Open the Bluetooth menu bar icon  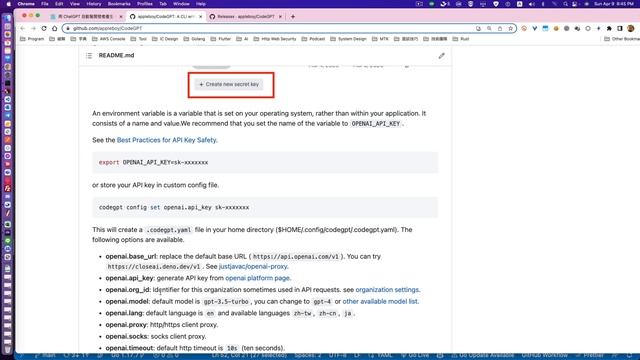(x=543, y=4)
